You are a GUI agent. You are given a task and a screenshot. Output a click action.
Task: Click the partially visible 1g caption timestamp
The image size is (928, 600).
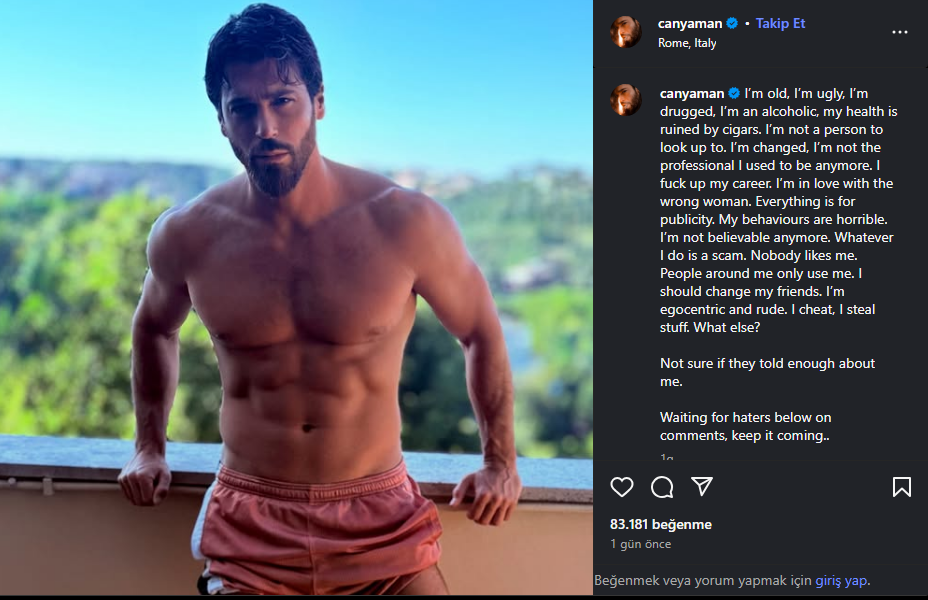coord(667,457)
